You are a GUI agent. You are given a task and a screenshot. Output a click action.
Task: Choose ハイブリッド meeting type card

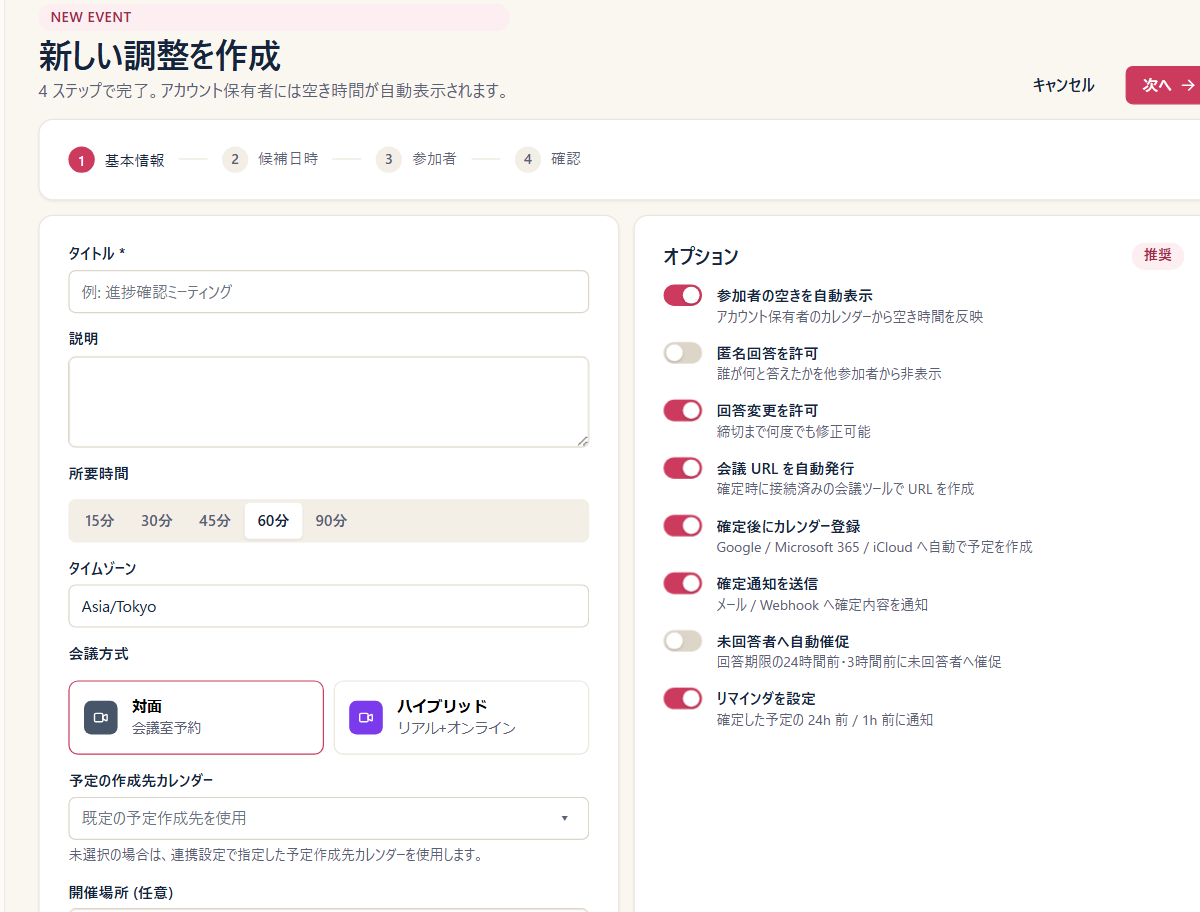pyautogui.click(x=461, y=717)
